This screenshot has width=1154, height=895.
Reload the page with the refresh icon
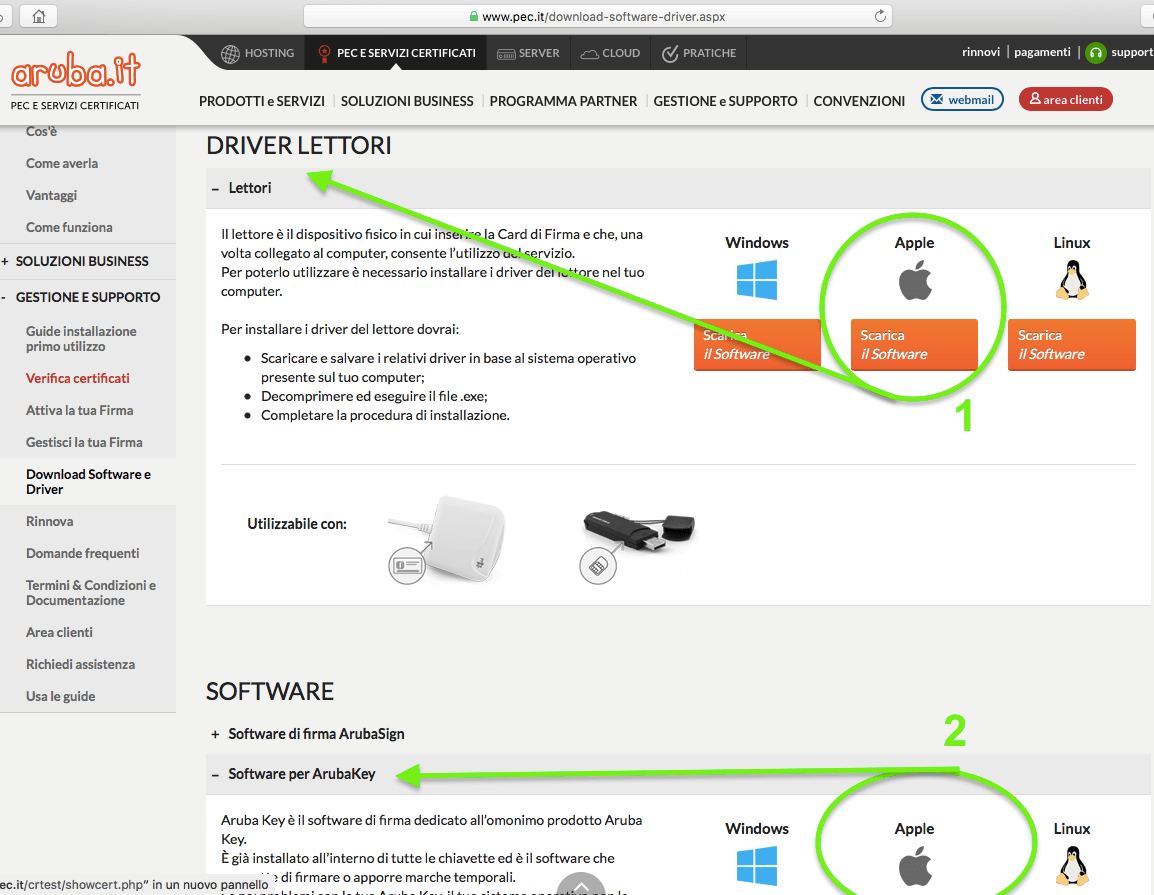pos(879,16)
